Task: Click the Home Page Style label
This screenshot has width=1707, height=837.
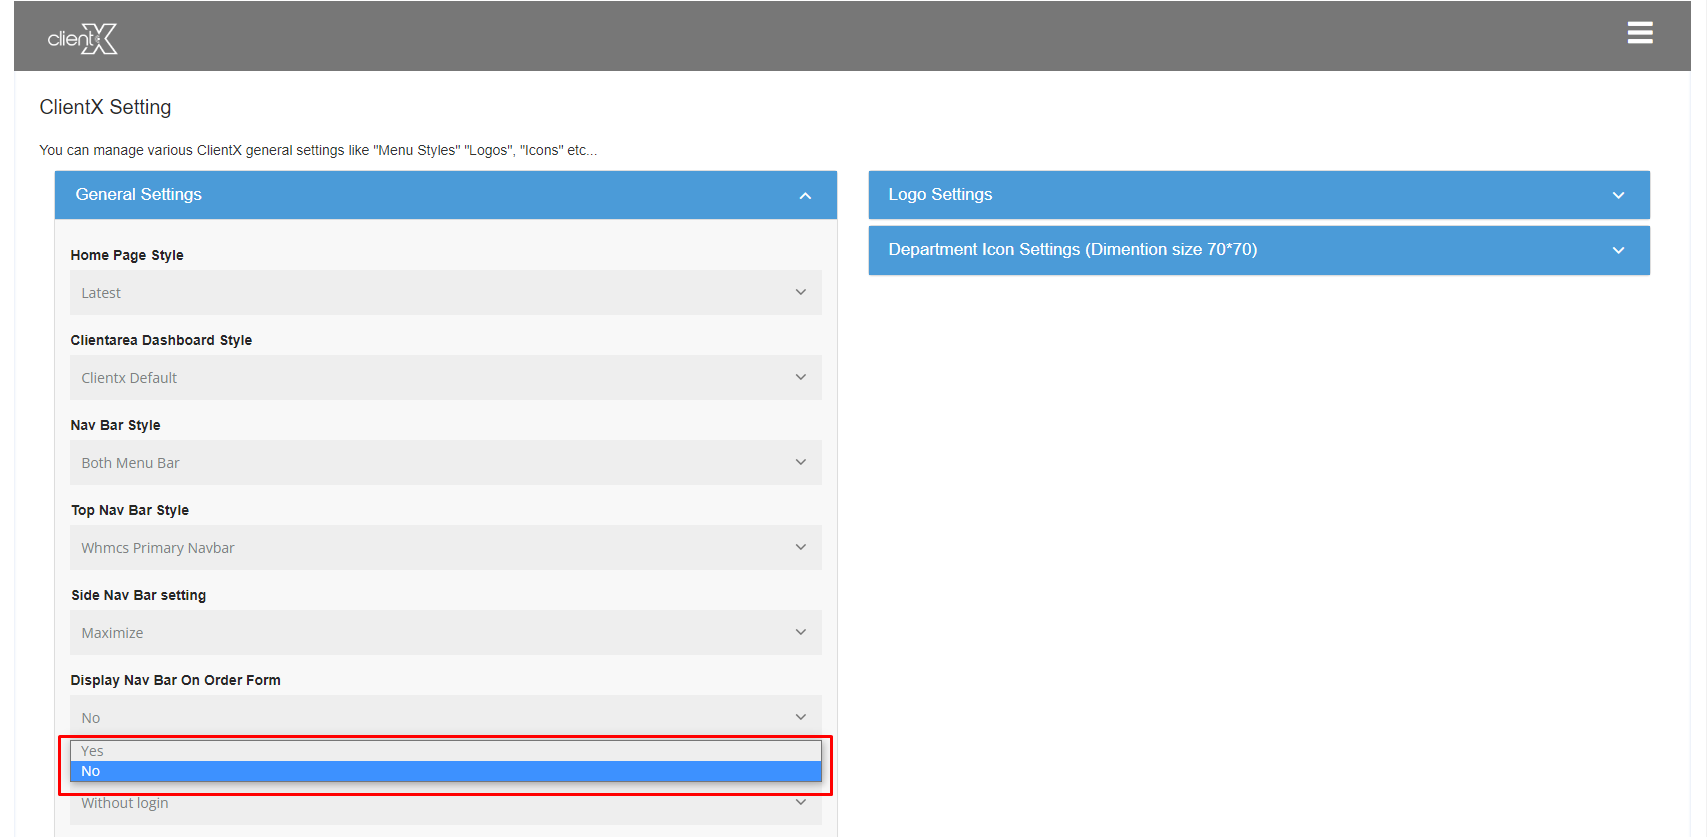Action: coord(127,255)
